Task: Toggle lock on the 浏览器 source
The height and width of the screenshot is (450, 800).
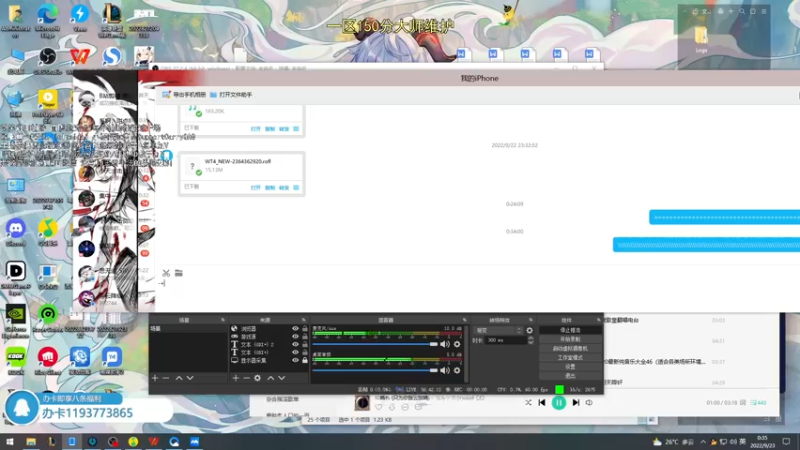Action: [305, 329]
